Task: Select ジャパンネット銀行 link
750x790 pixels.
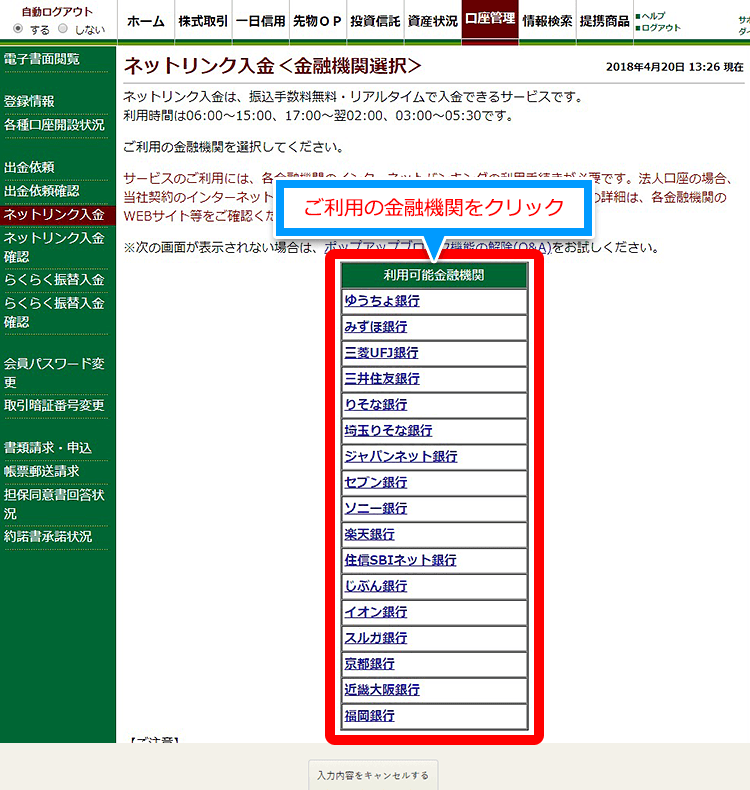Action: tap(401, 456)
